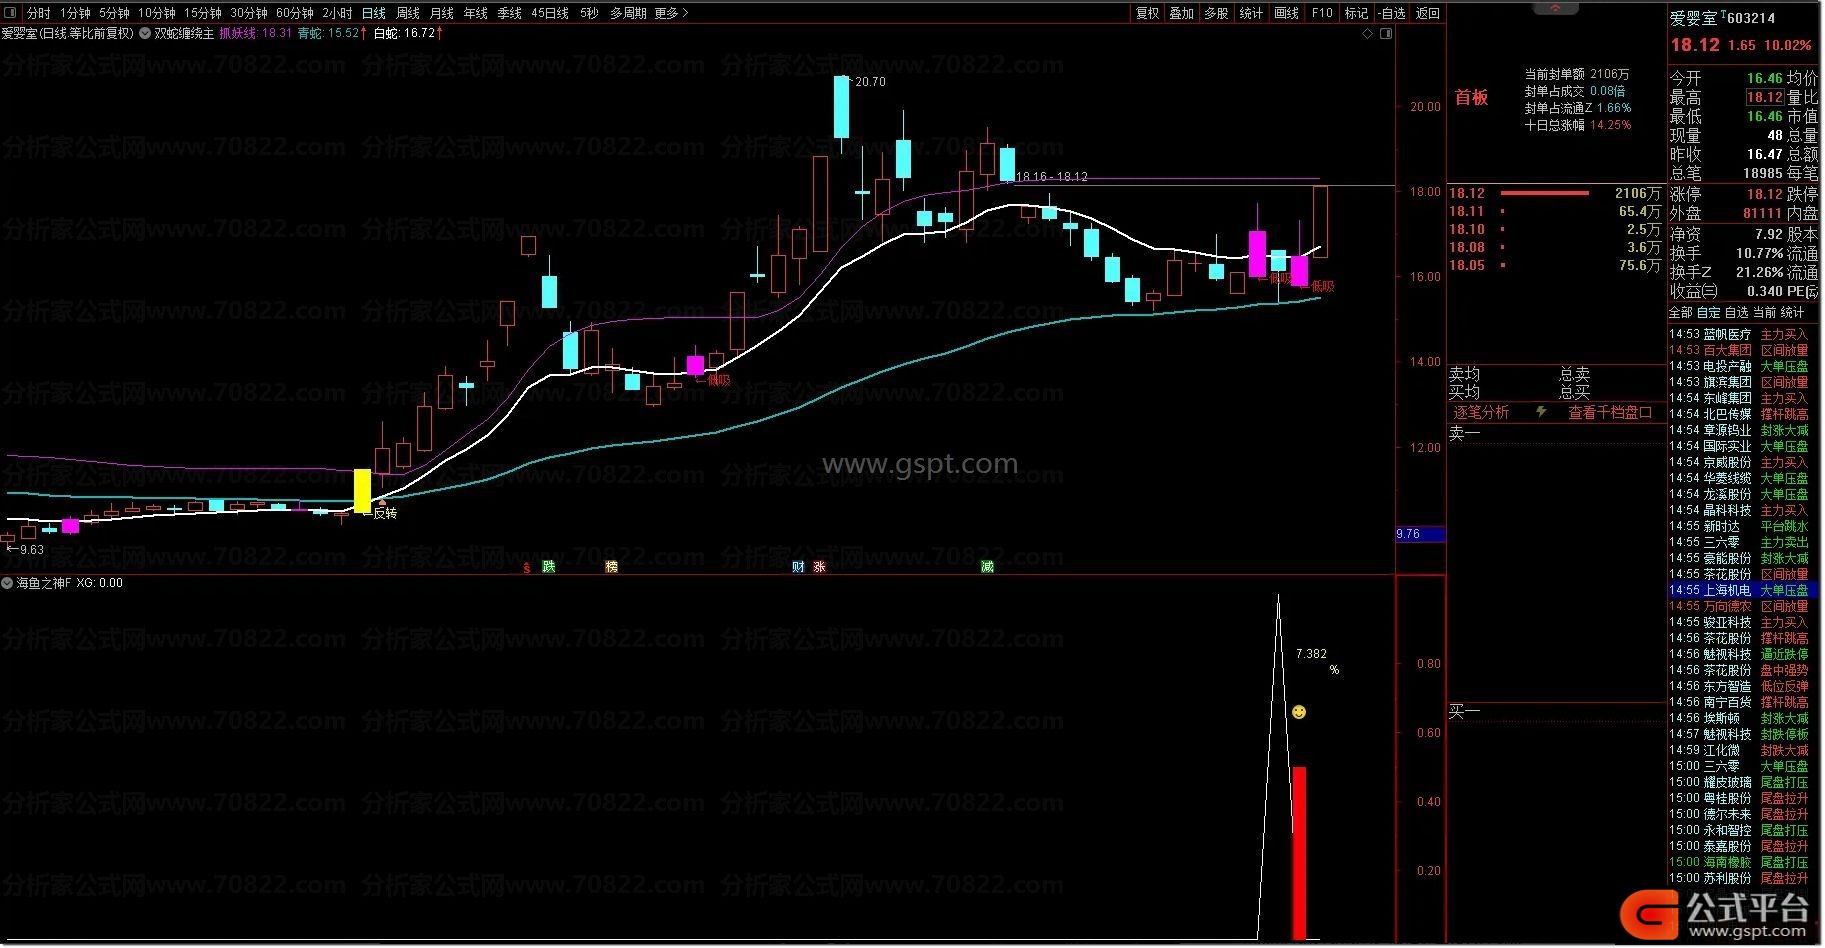Open the 海鱼之神F indicator dropdown
Screen dimensions: 1825x948
8,583
